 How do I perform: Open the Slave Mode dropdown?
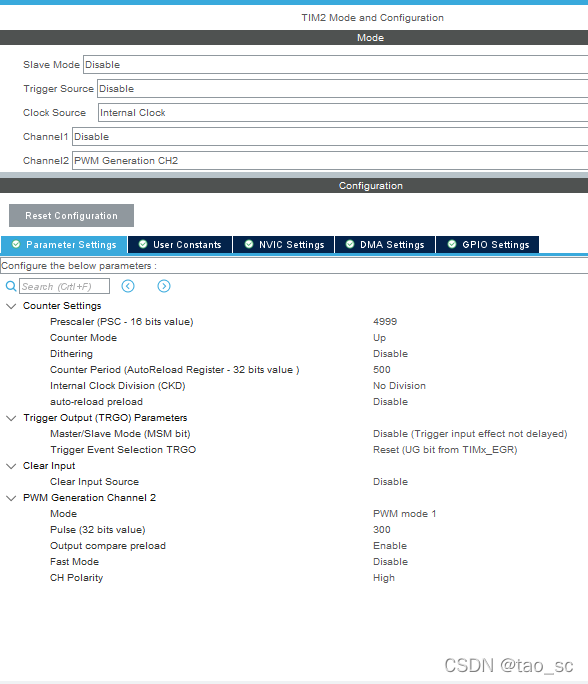(x=335, y=65)
